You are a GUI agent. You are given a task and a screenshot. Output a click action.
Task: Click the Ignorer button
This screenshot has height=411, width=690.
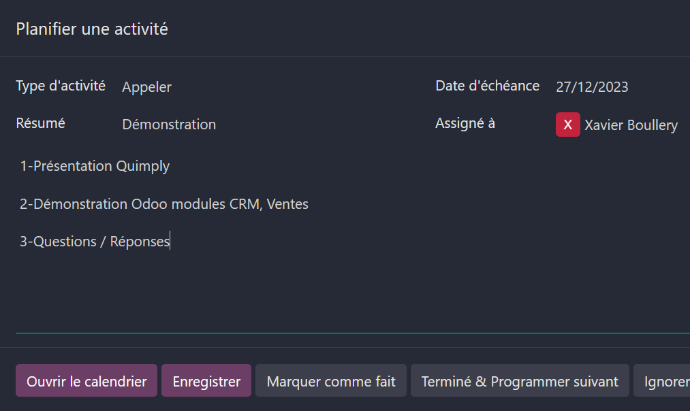(x=664, y=381)
